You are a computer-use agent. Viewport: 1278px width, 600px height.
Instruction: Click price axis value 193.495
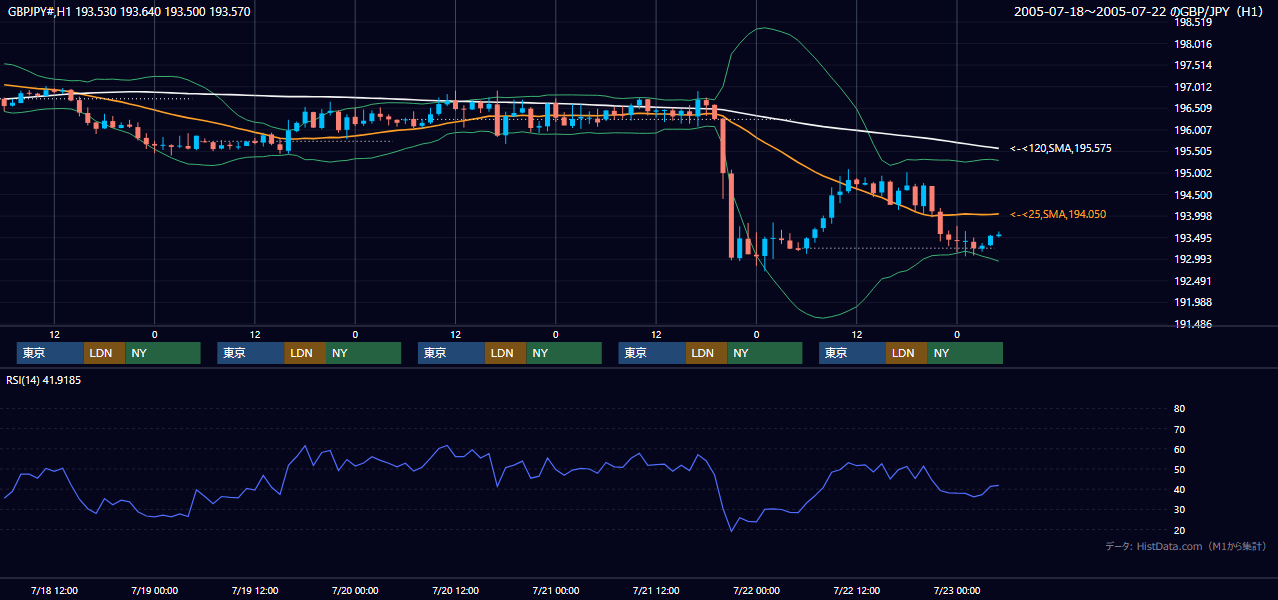[1193, 238]
